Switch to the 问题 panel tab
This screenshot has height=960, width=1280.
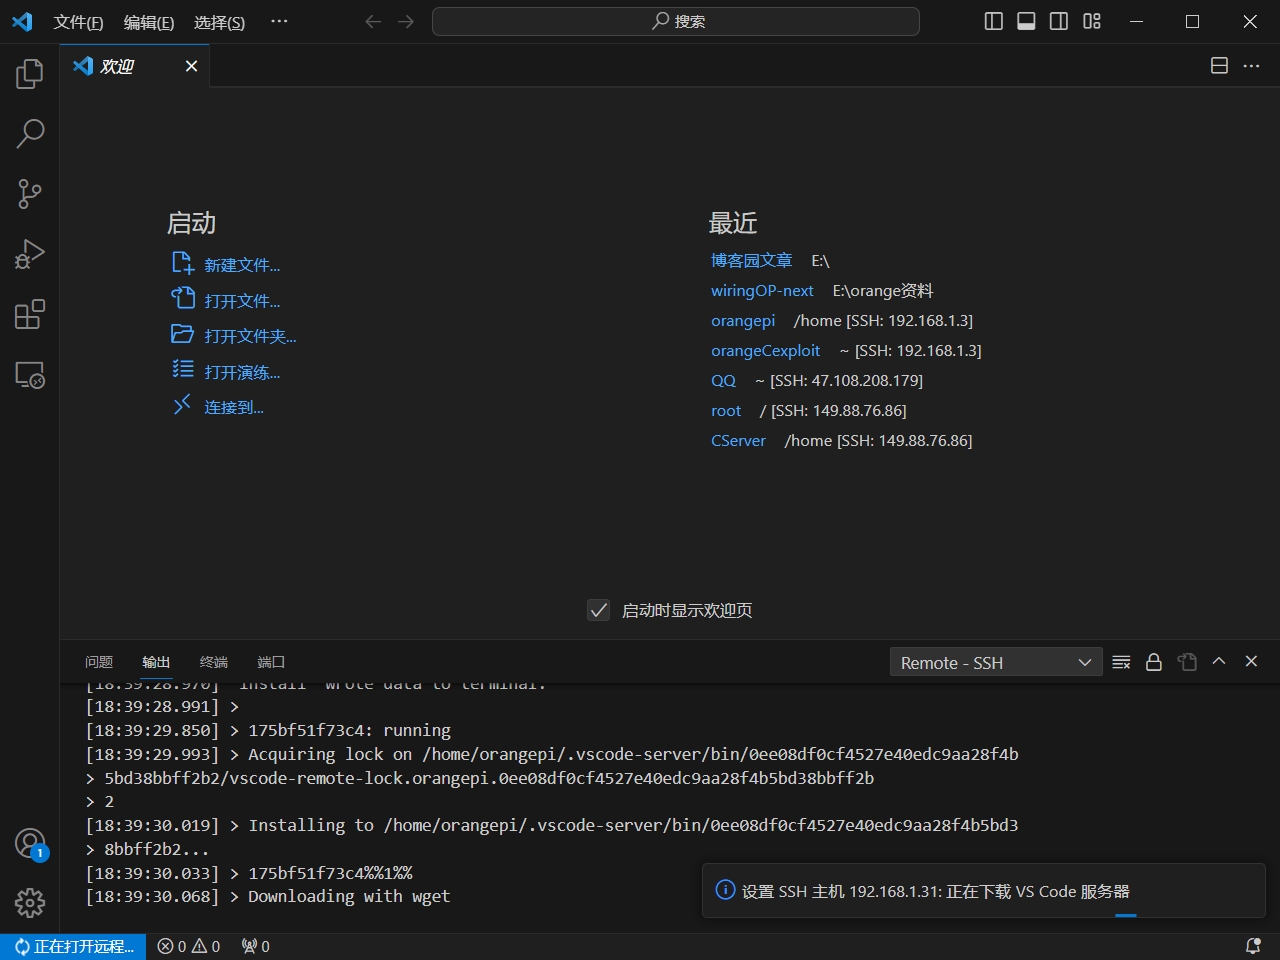point(99,662)
